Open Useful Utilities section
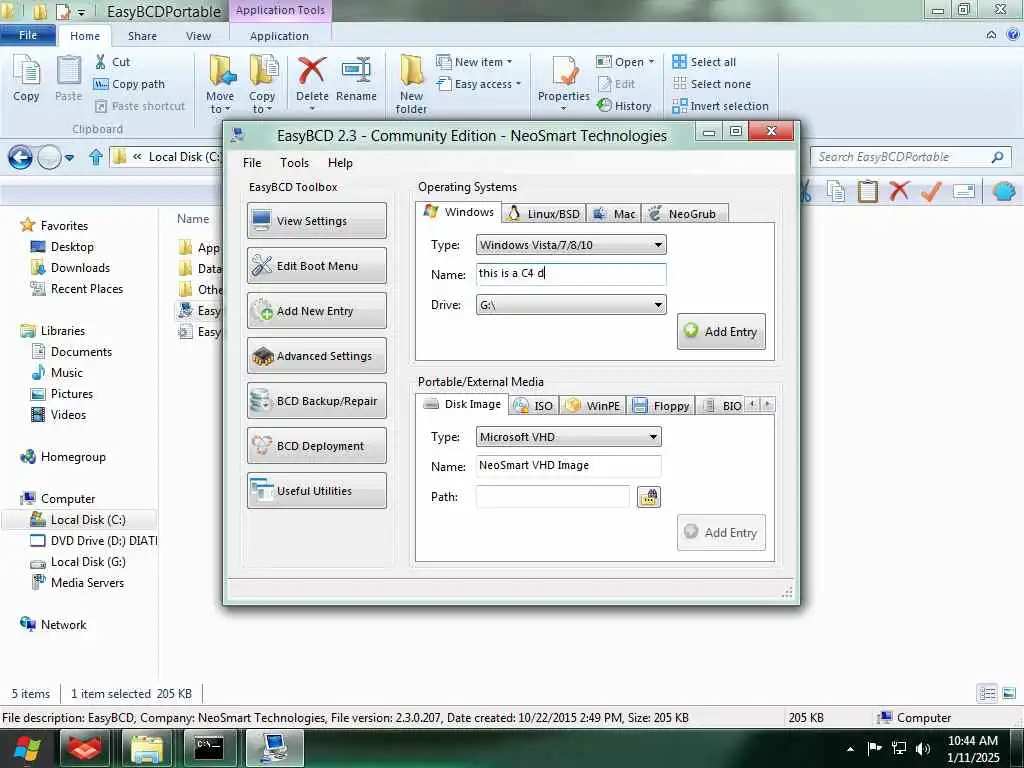Viewport: 1024px width, 768px height. point(317,491)
